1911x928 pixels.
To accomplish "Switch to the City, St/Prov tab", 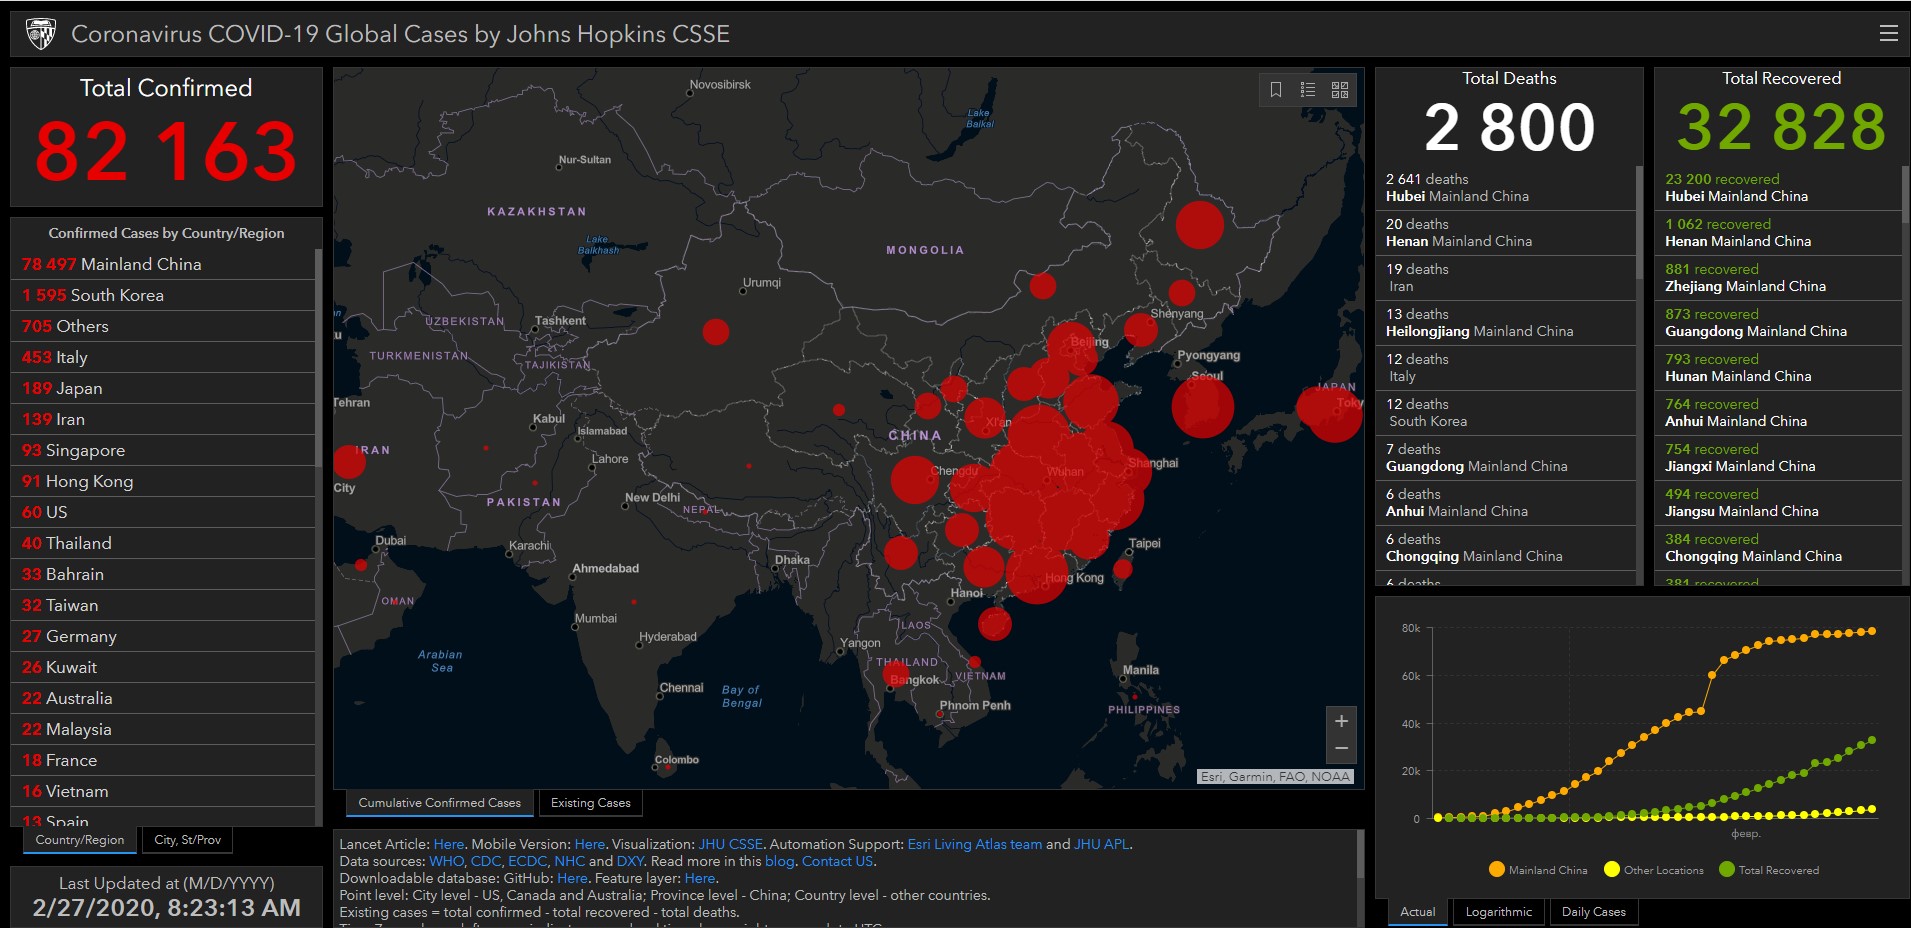I will (x=187, y=840).
